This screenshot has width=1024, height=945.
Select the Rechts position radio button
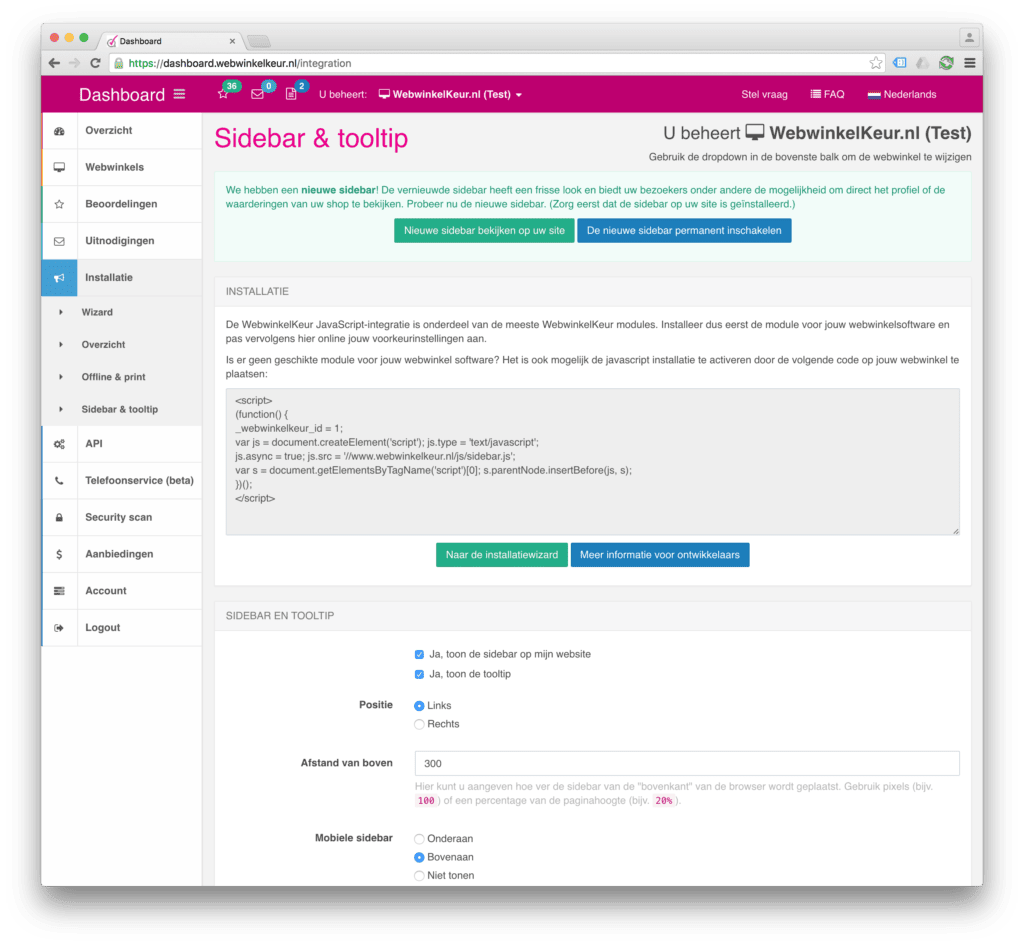(x=420, y=724)
